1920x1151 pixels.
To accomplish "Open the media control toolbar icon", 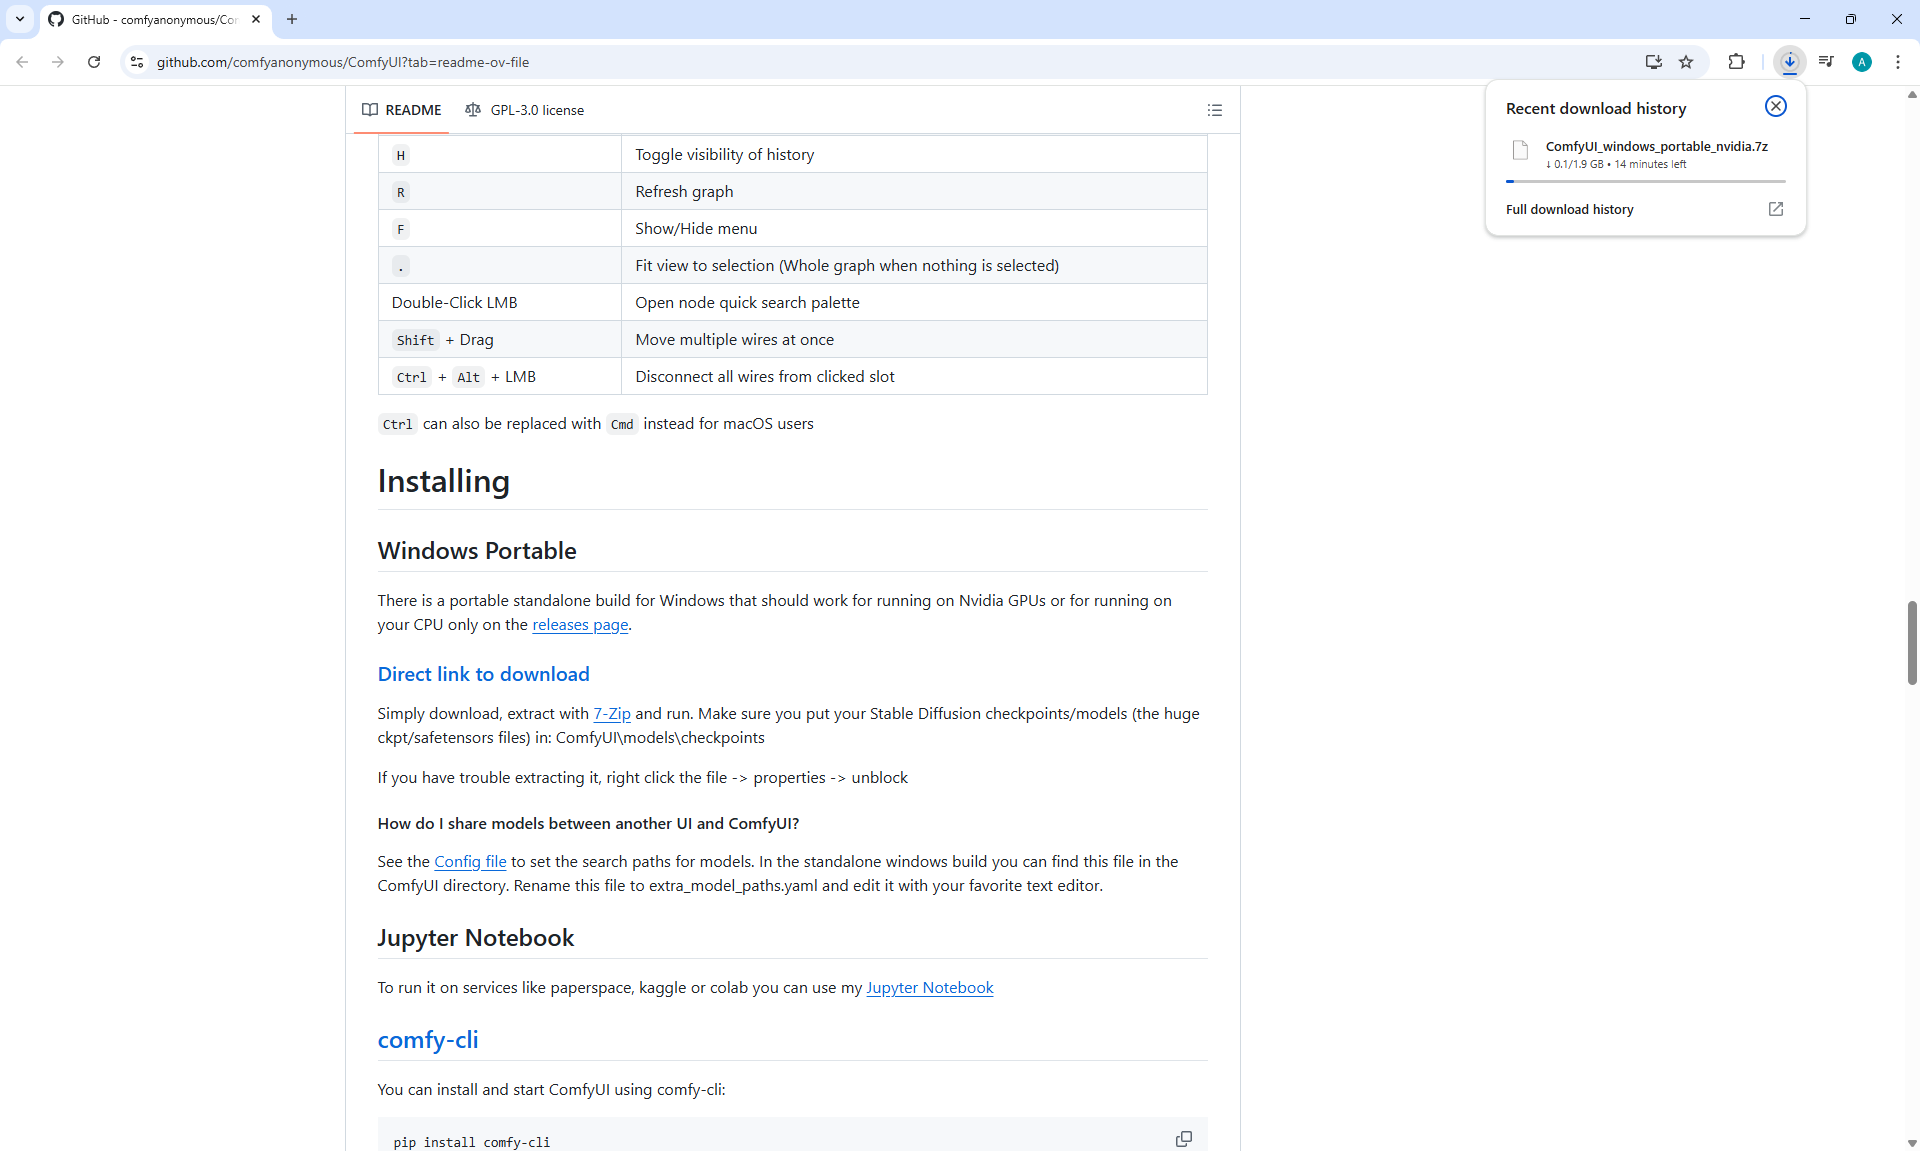I will pos(1826,62).
